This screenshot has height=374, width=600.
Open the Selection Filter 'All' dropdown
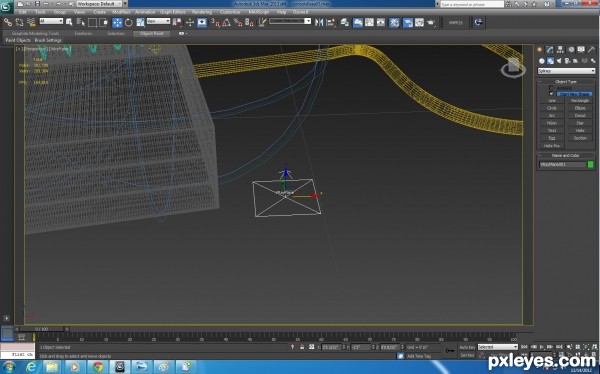pyautogui.click(x=51, y=21)
